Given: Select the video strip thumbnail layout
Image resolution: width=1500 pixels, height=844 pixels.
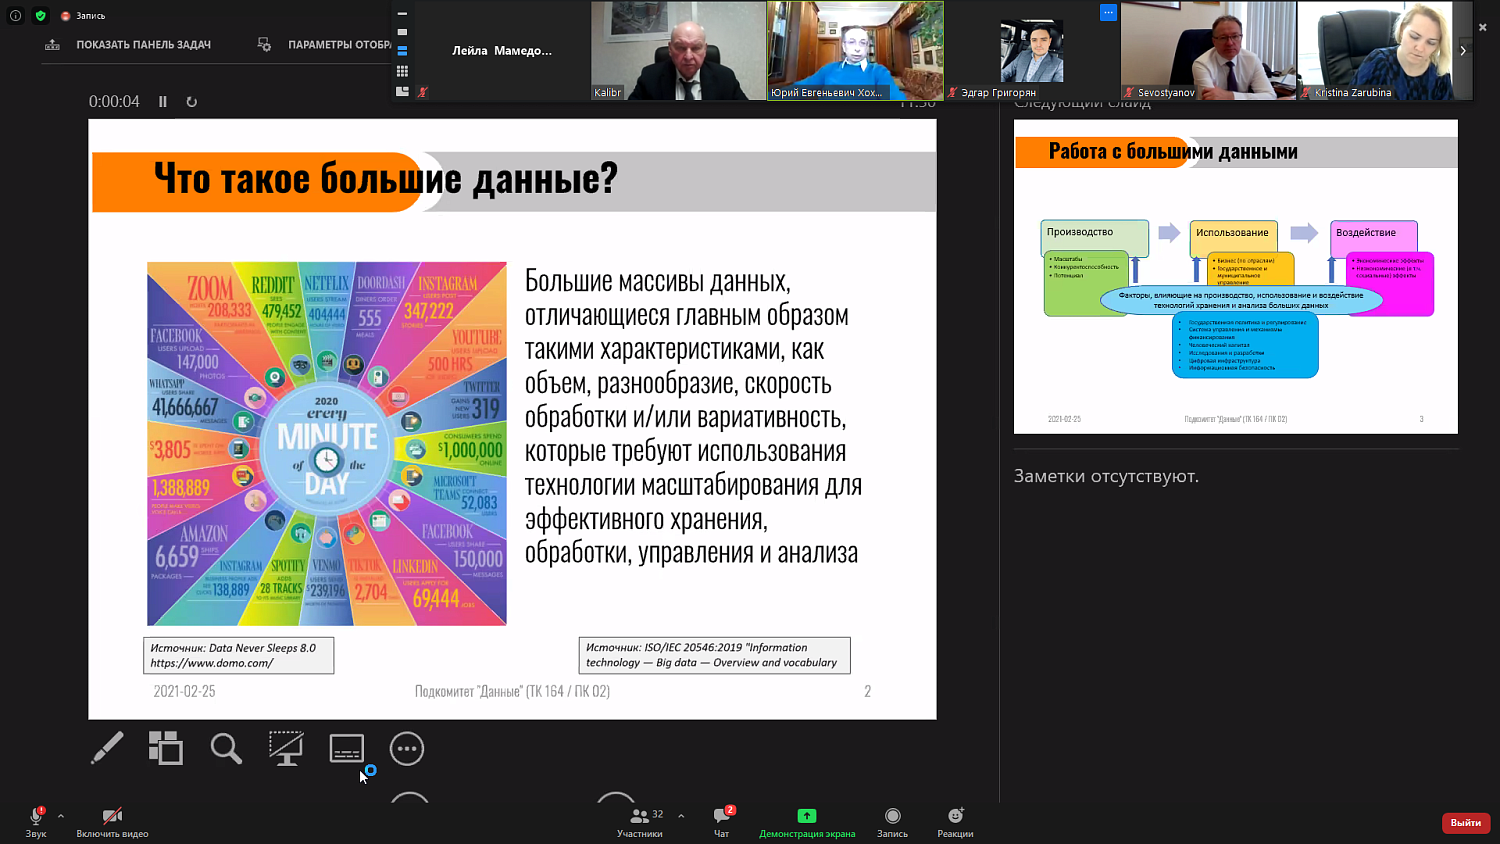Looking at the screenshot, I should [402, 51].
